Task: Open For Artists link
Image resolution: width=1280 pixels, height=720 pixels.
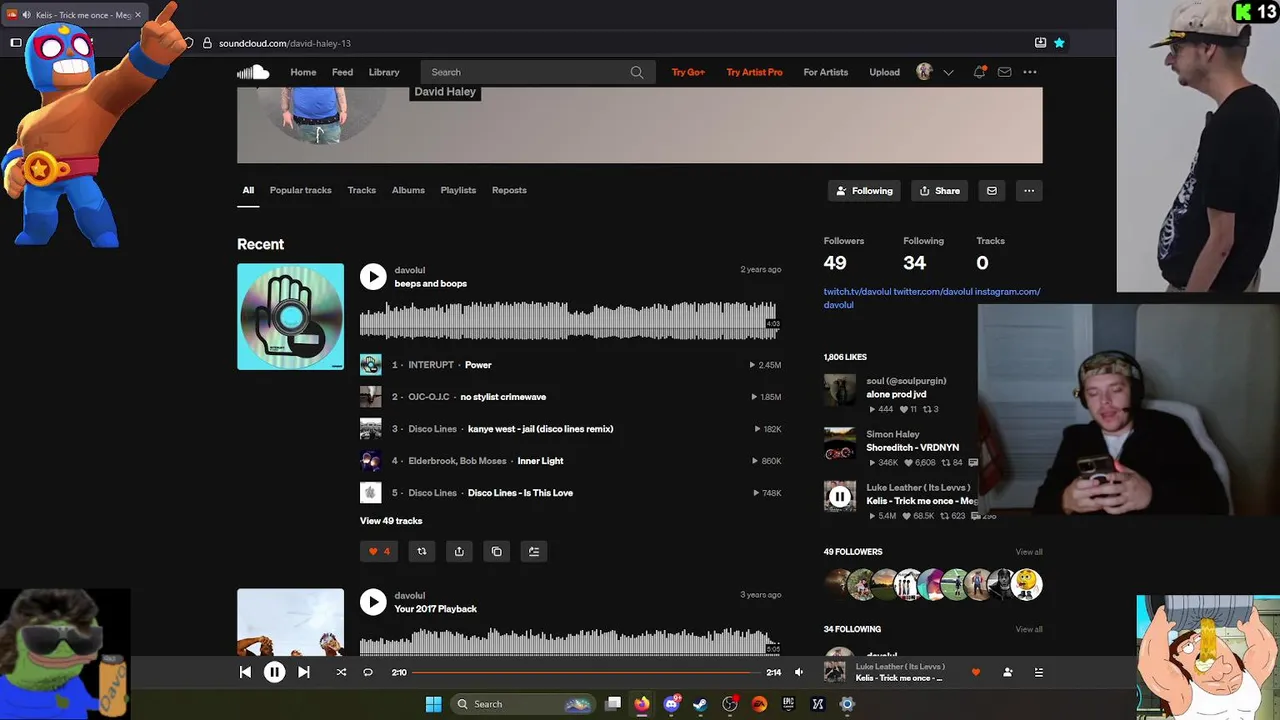Action: 826,72
